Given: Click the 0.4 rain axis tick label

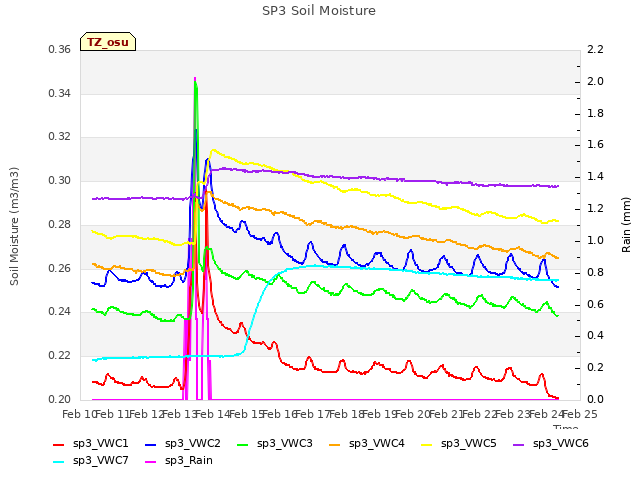Looking at the screenshot, I should point(596,336).
